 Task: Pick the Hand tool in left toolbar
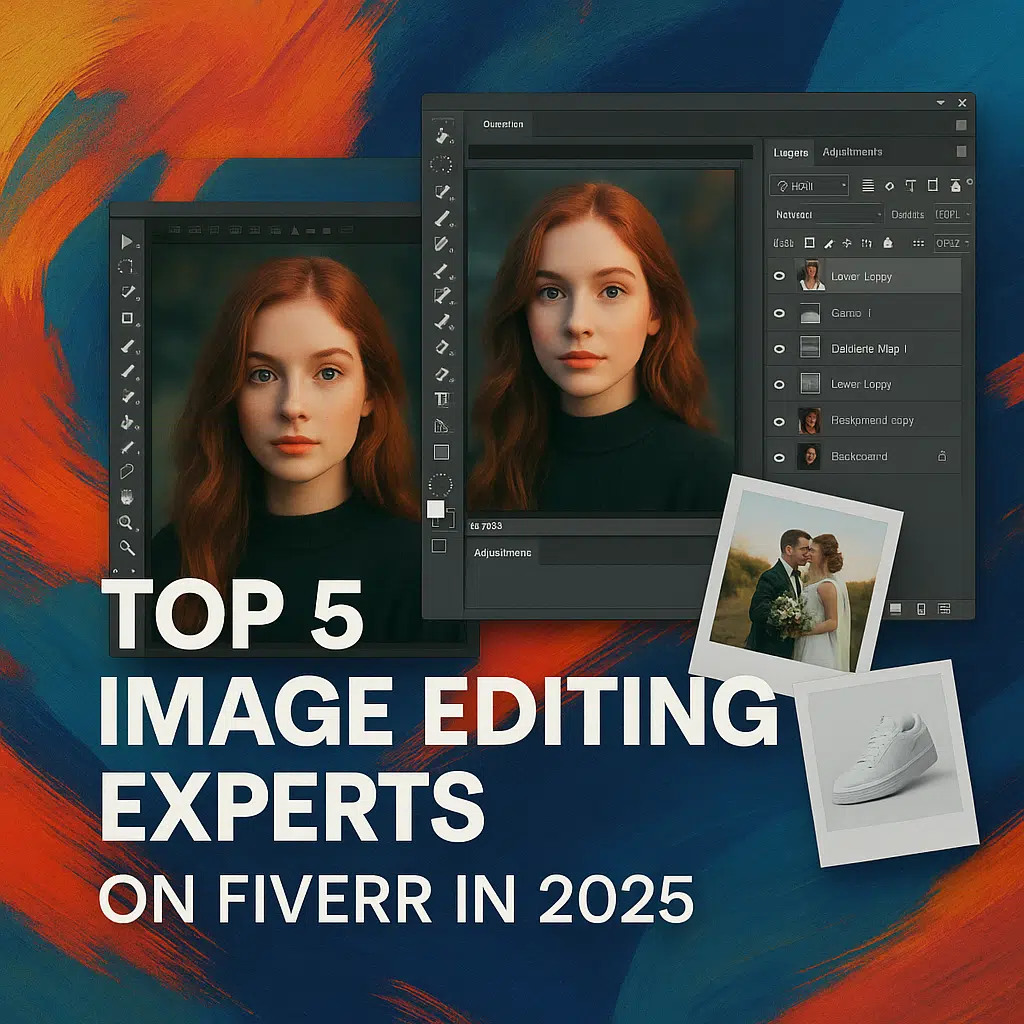click(x=127, y=497)
